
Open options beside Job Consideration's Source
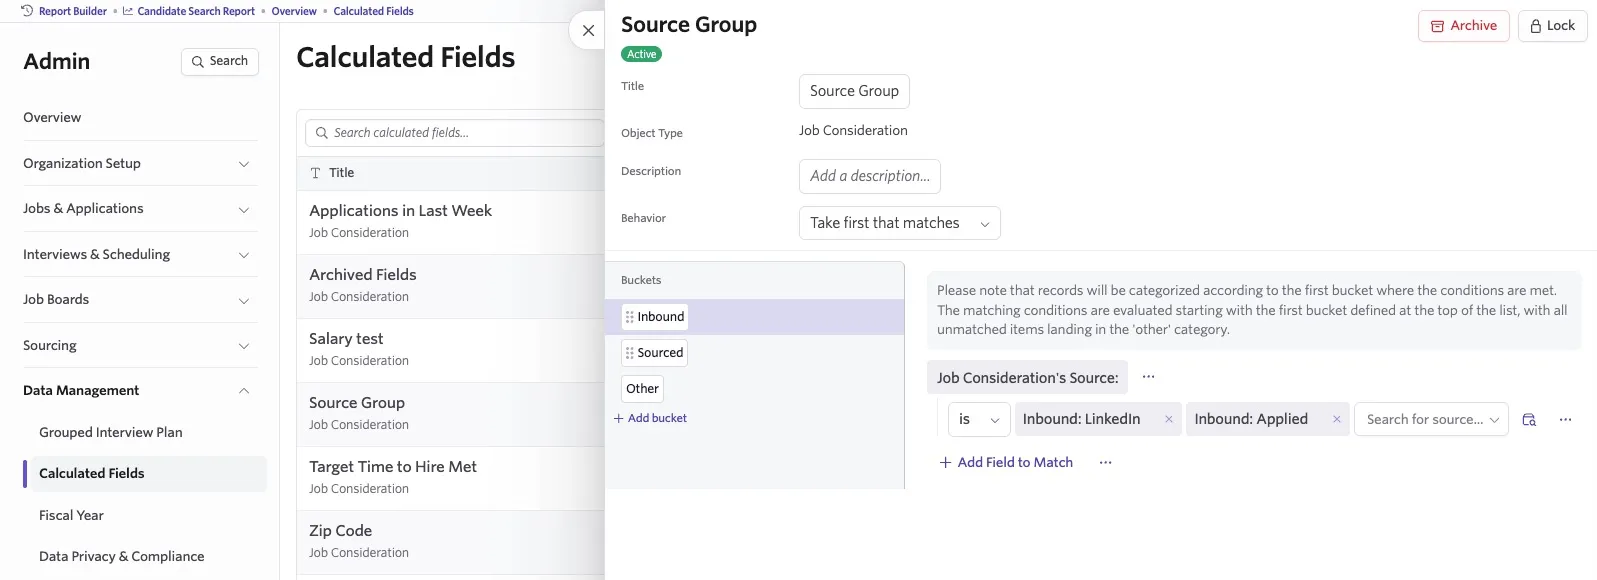click(1148, 377)
